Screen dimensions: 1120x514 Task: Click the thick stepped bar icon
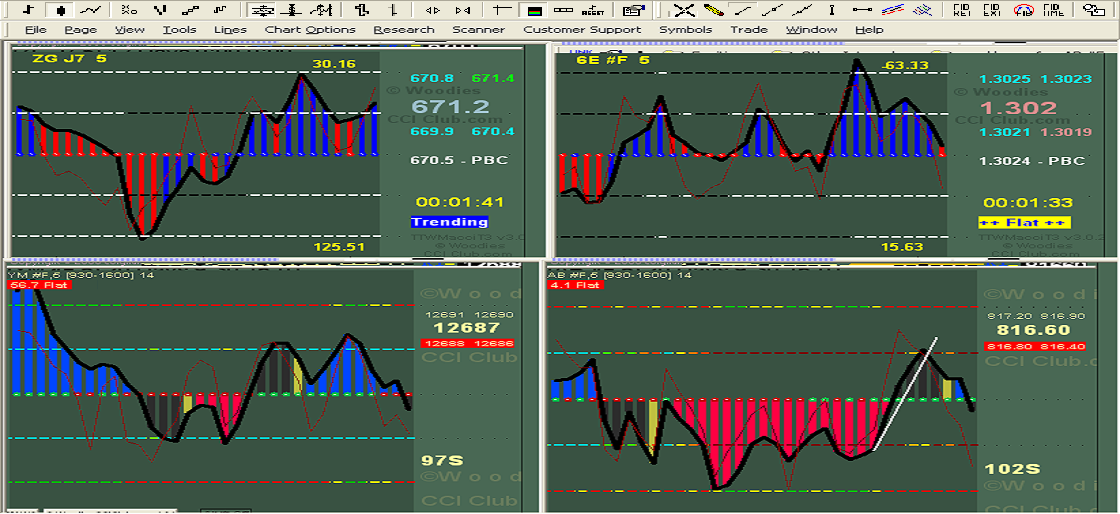point(362,10)
